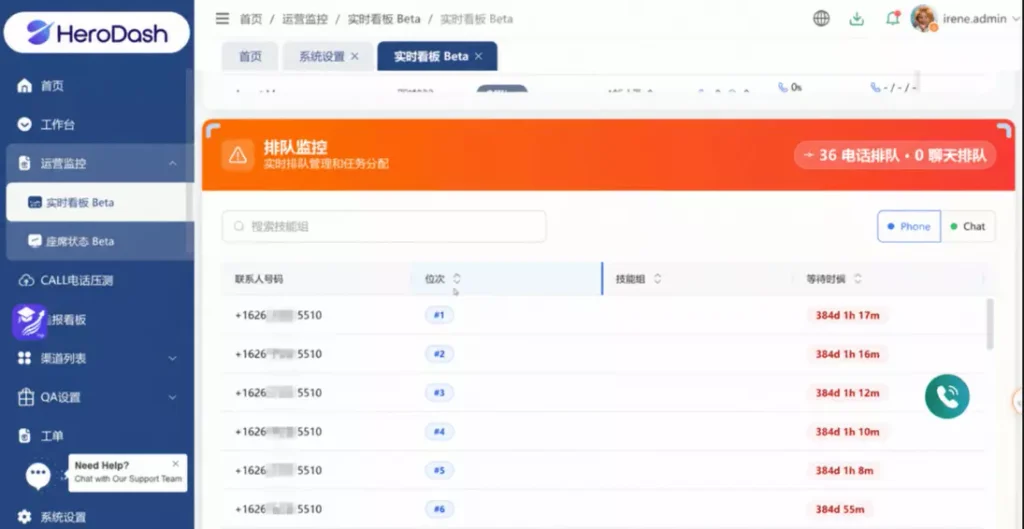The width and height of the screenshot is (1024, 529).
Task: Click the #3 position badge
Action: (439, 393)
